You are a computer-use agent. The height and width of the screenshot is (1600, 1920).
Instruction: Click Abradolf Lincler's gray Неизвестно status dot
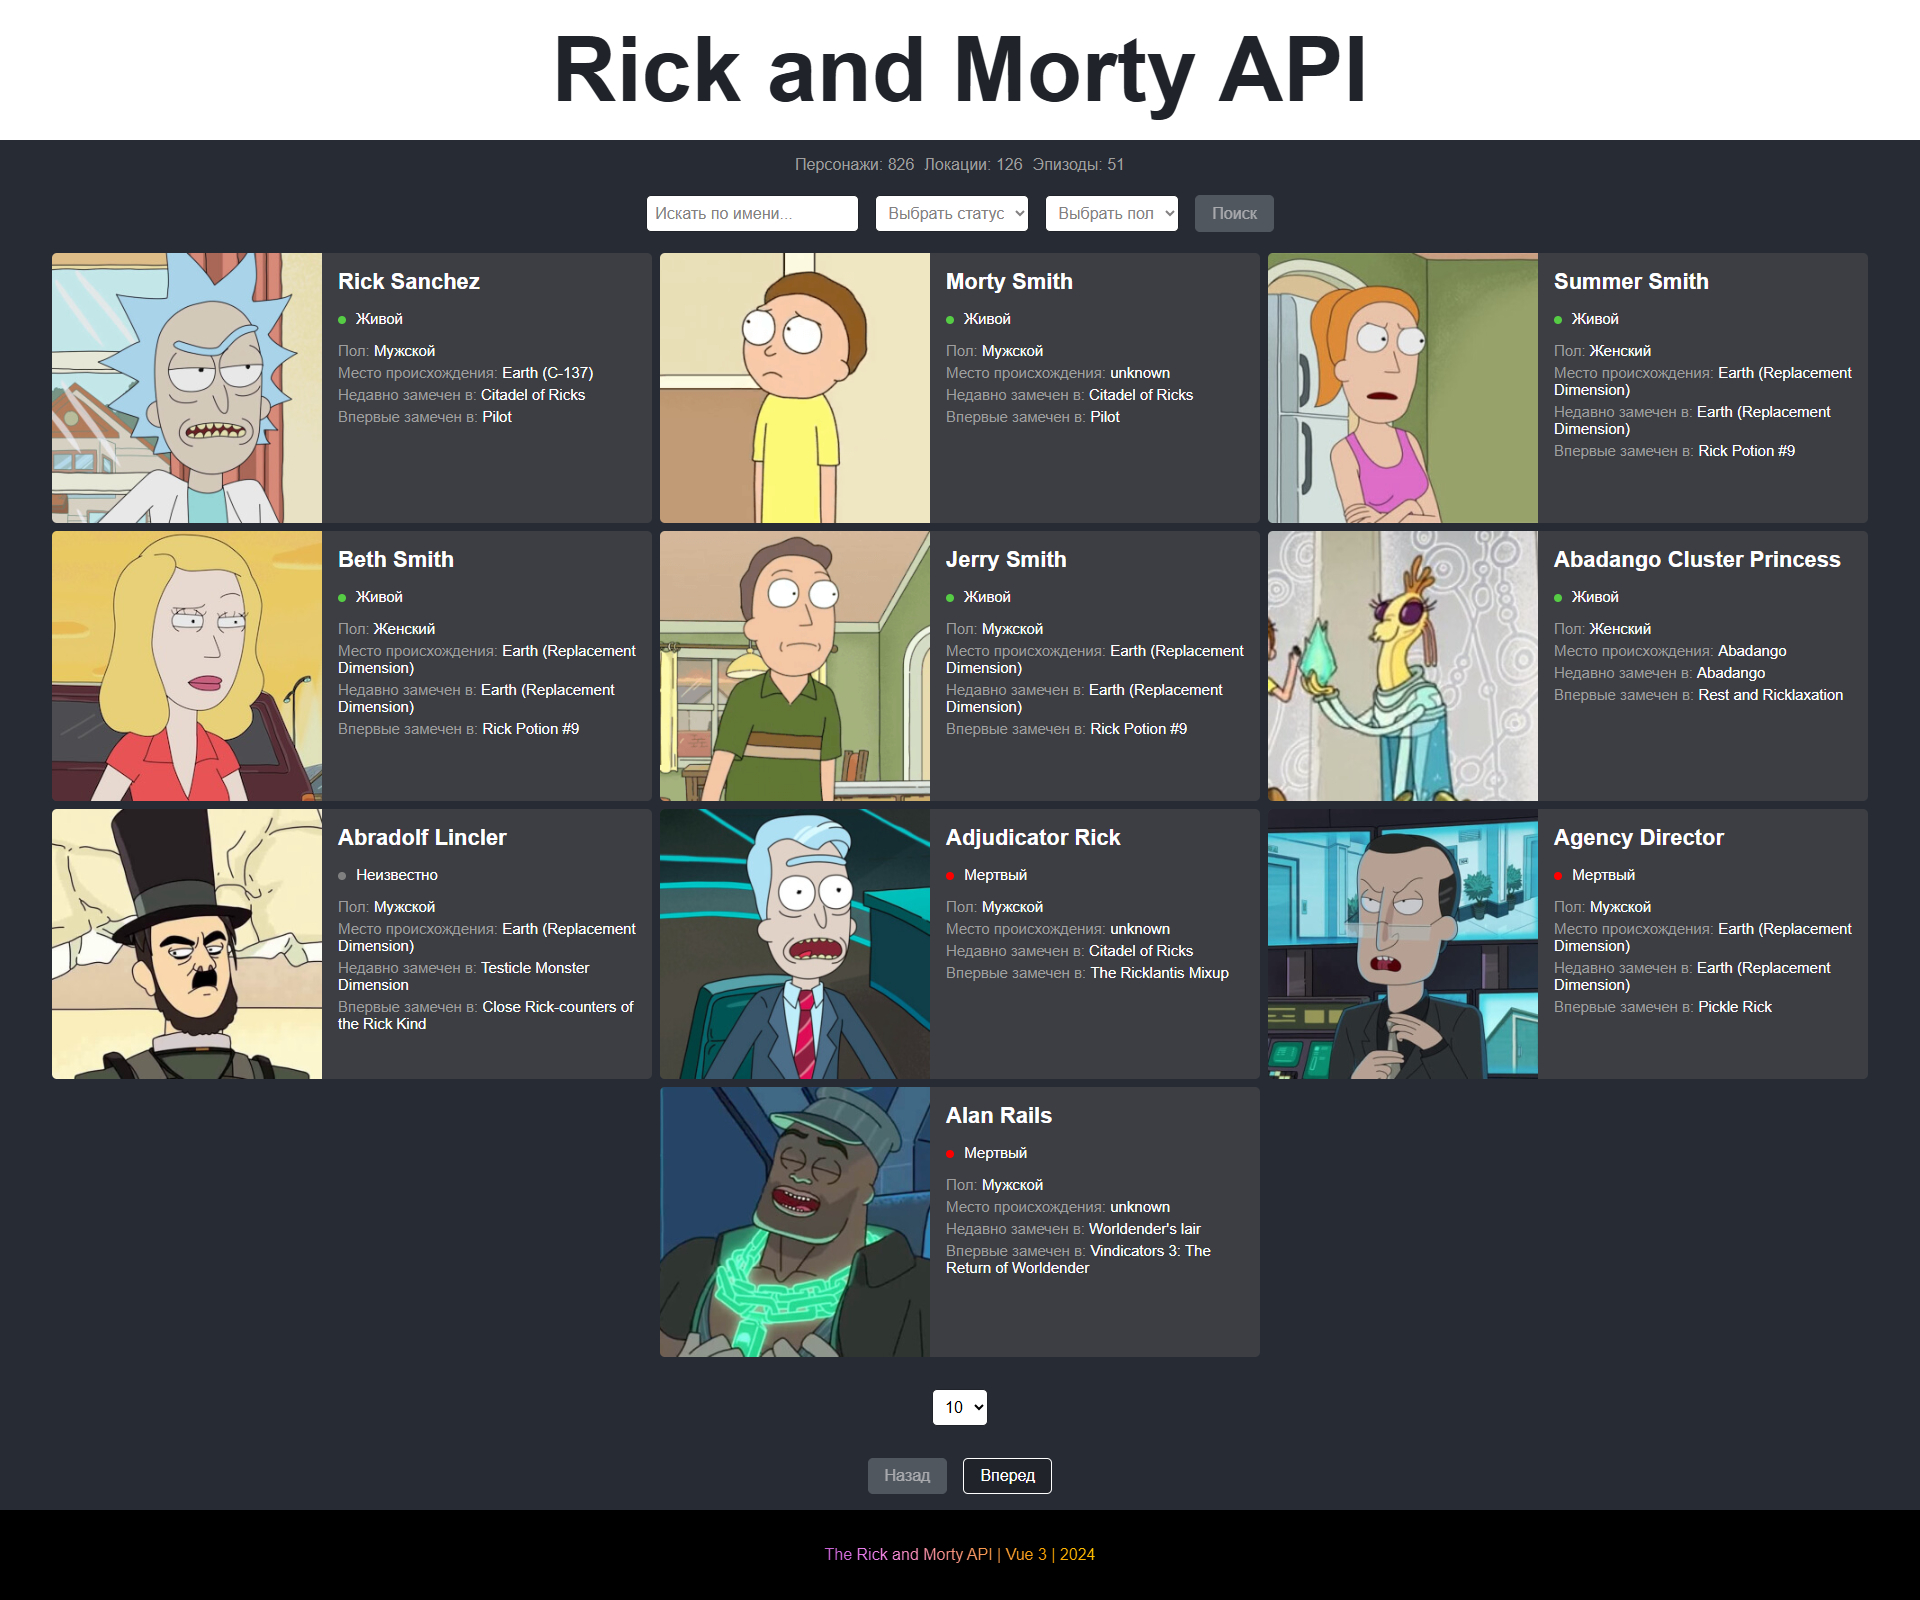[342, 876]
